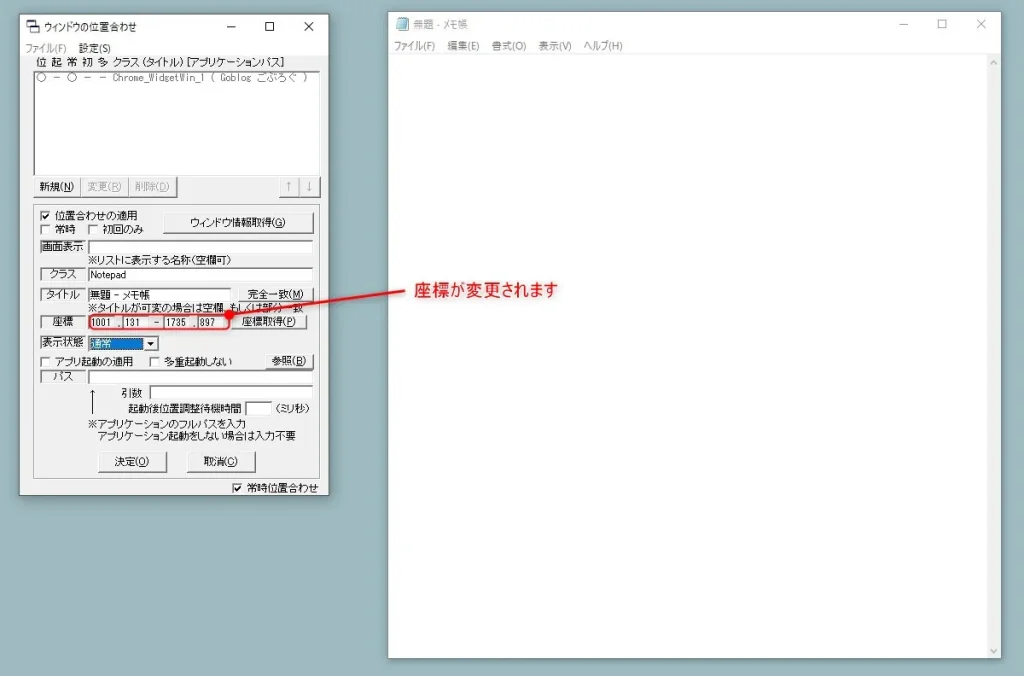This screenshot has width=1024, height=676.
Task: Click the ウィンドウ情報取得(G) button
Action: coord(240,221)
